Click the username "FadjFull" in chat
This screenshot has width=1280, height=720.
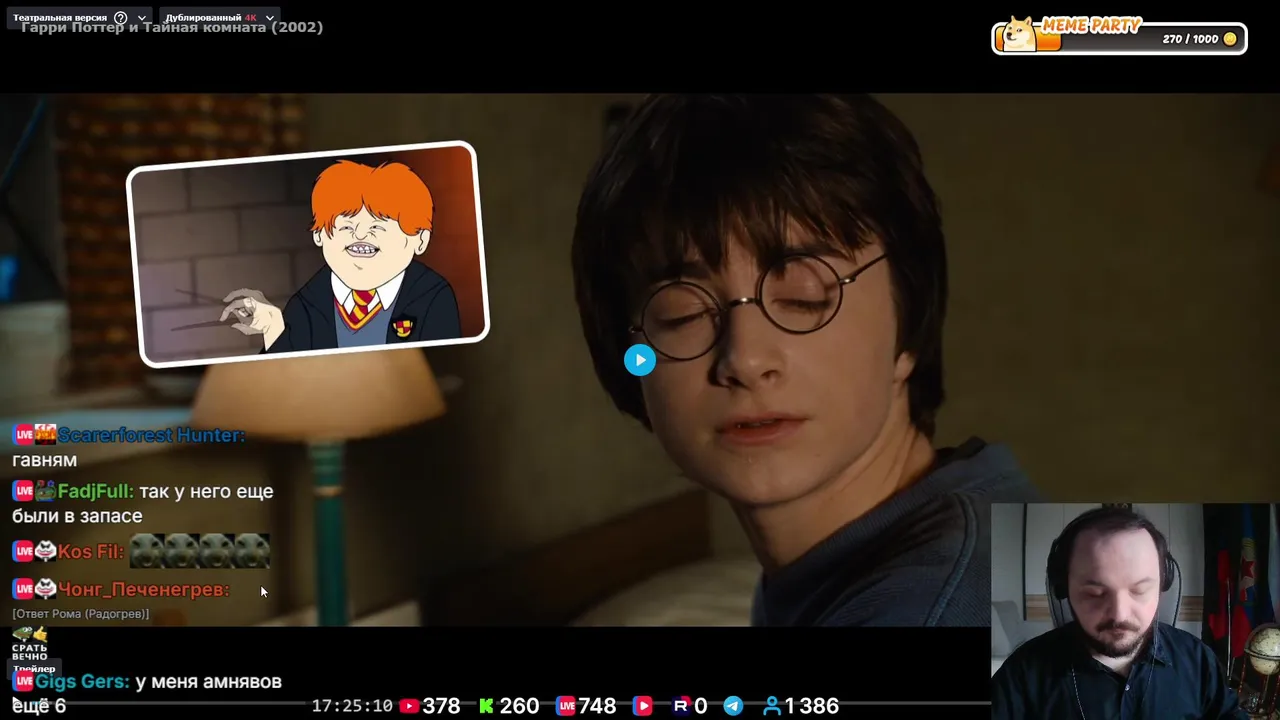tap(95, 491)
